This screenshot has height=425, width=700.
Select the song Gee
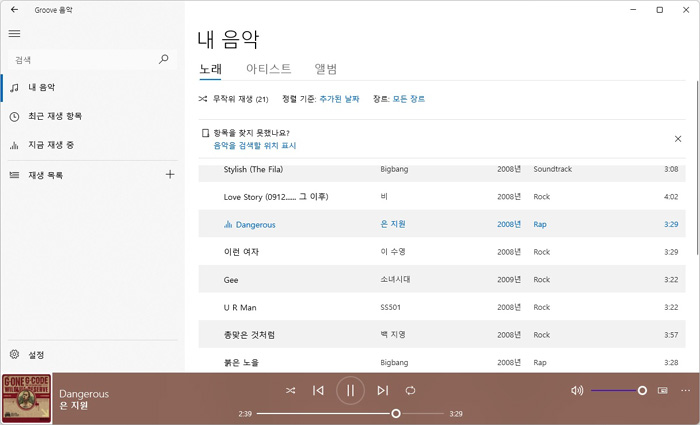[442, 279]
